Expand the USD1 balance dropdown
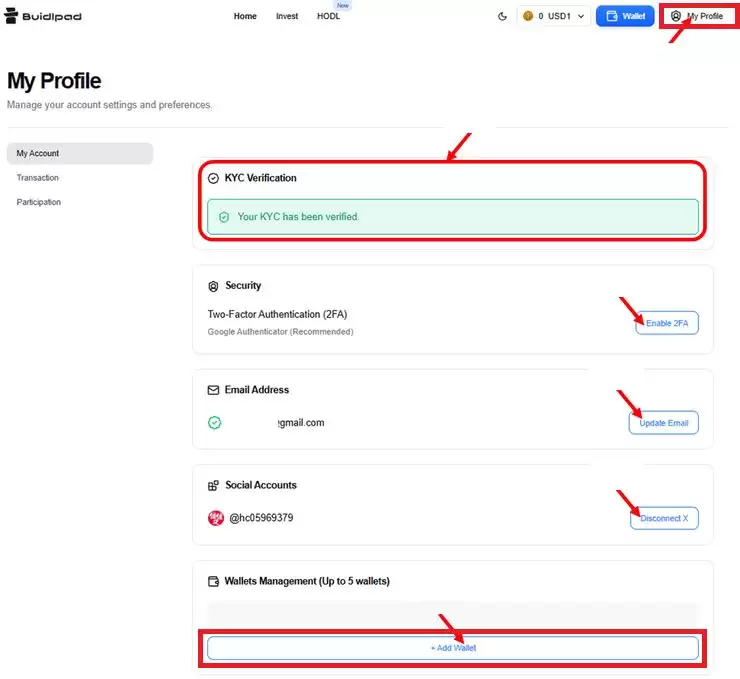 (x=580, y=16)
